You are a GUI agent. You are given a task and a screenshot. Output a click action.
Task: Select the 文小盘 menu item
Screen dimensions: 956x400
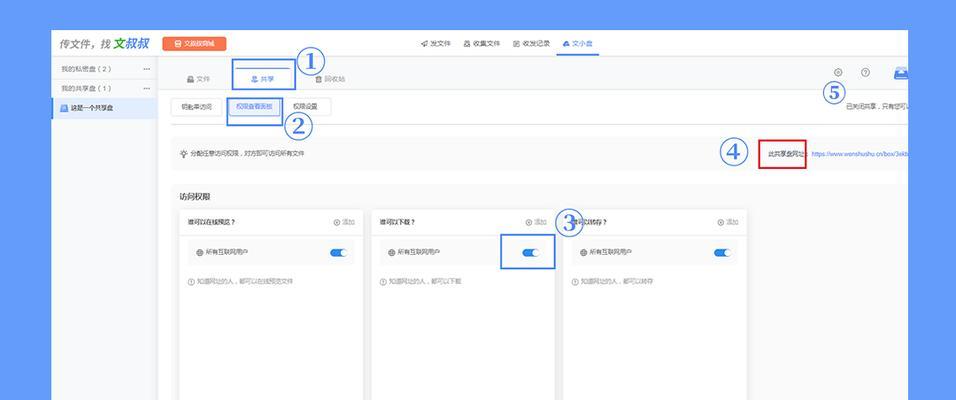click(577, 44)
